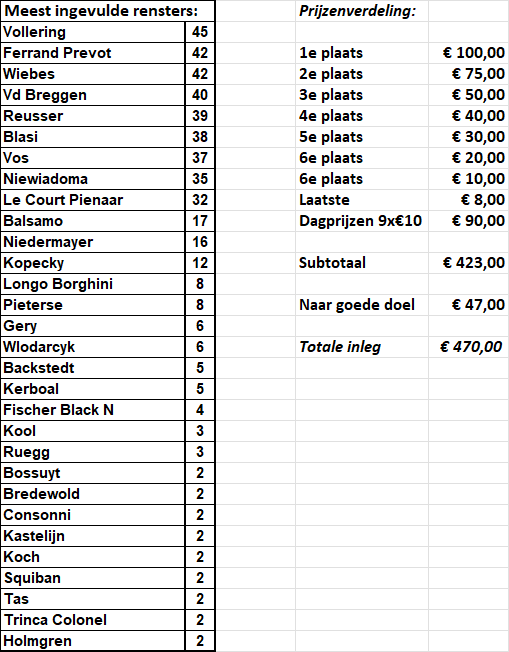The height and width of the screenshot is (652, 509).
Task: Select the Vollering name cell
Action: coord(93,32)
